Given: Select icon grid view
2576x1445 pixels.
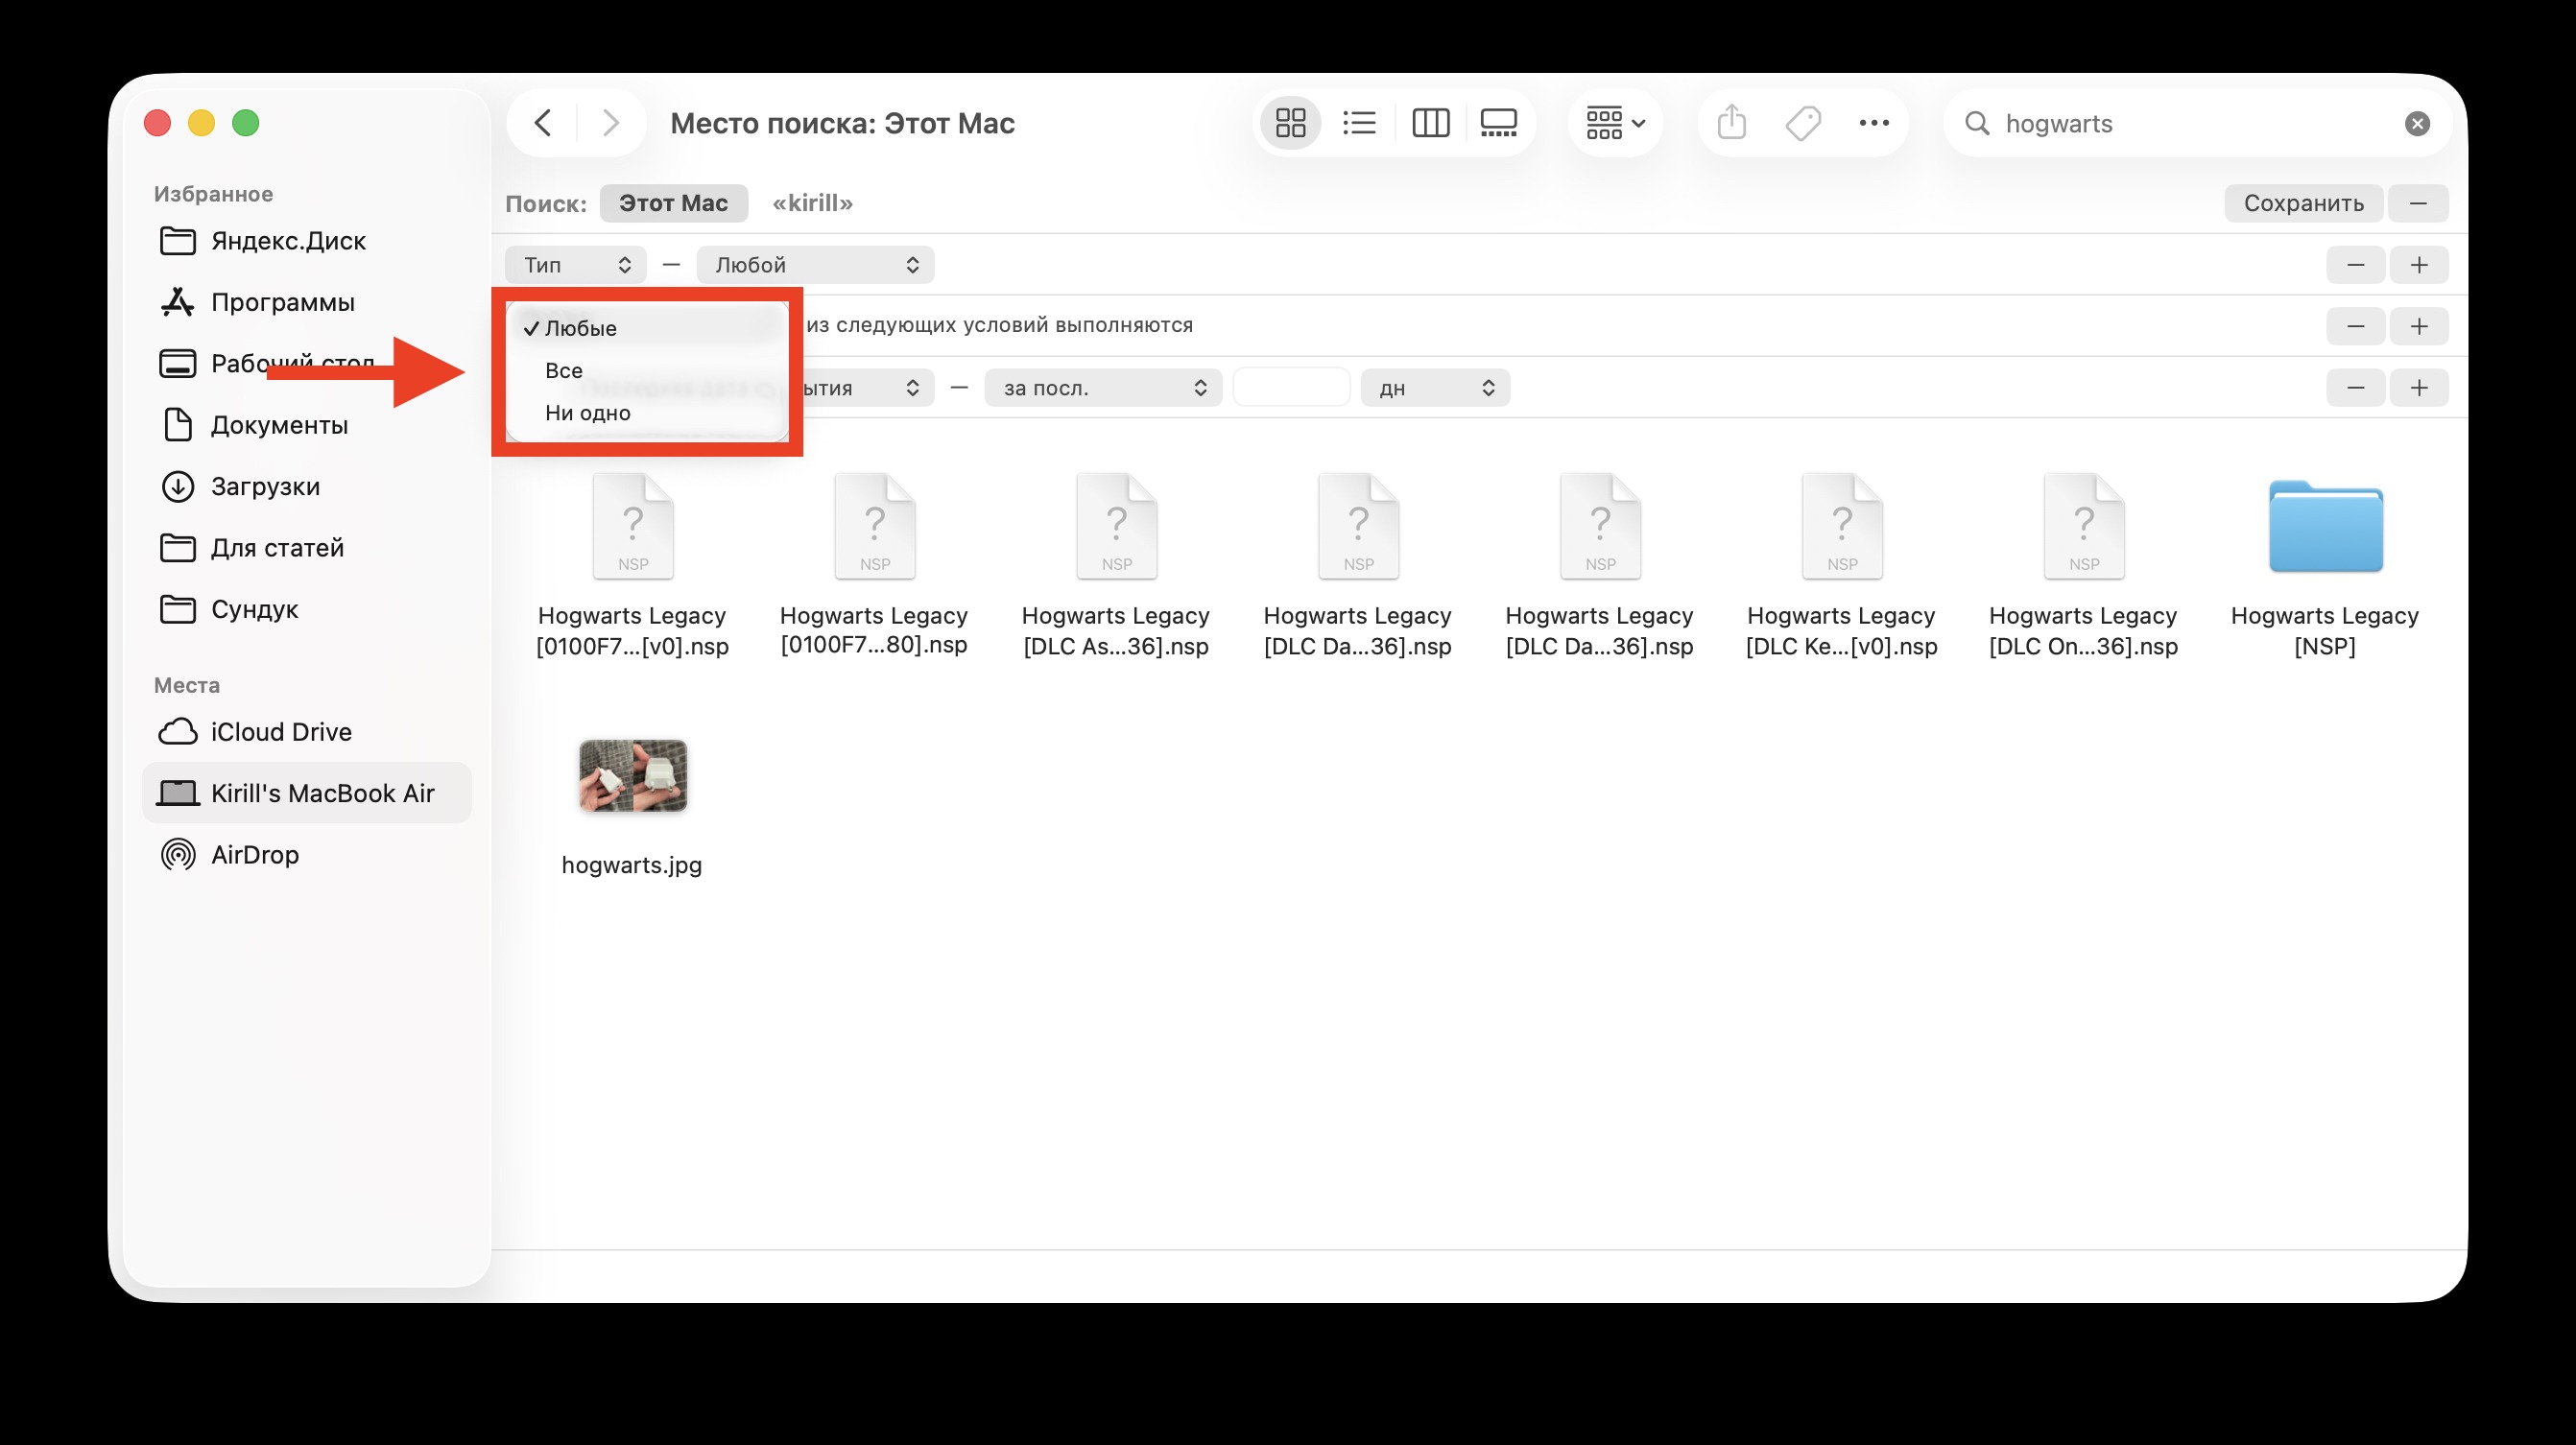Looking at the screenshot, I should (x=1290, y=123).
